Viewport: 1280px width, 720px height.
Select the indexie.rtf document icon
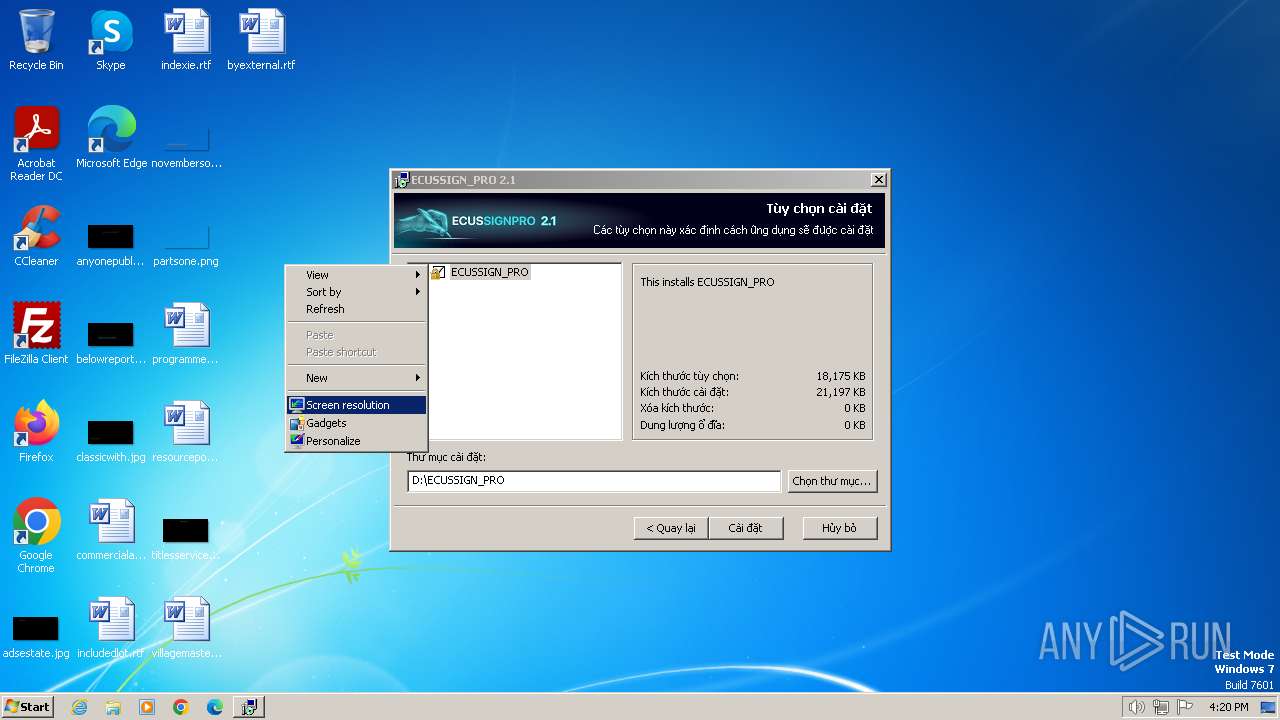pyautogui.click(x=186, y=40)
